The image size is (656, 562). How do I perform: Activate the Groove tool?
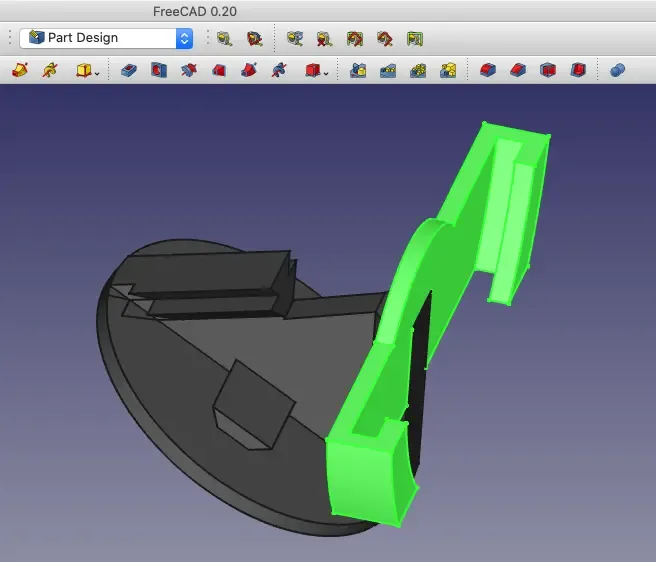(x=188, y=70)
